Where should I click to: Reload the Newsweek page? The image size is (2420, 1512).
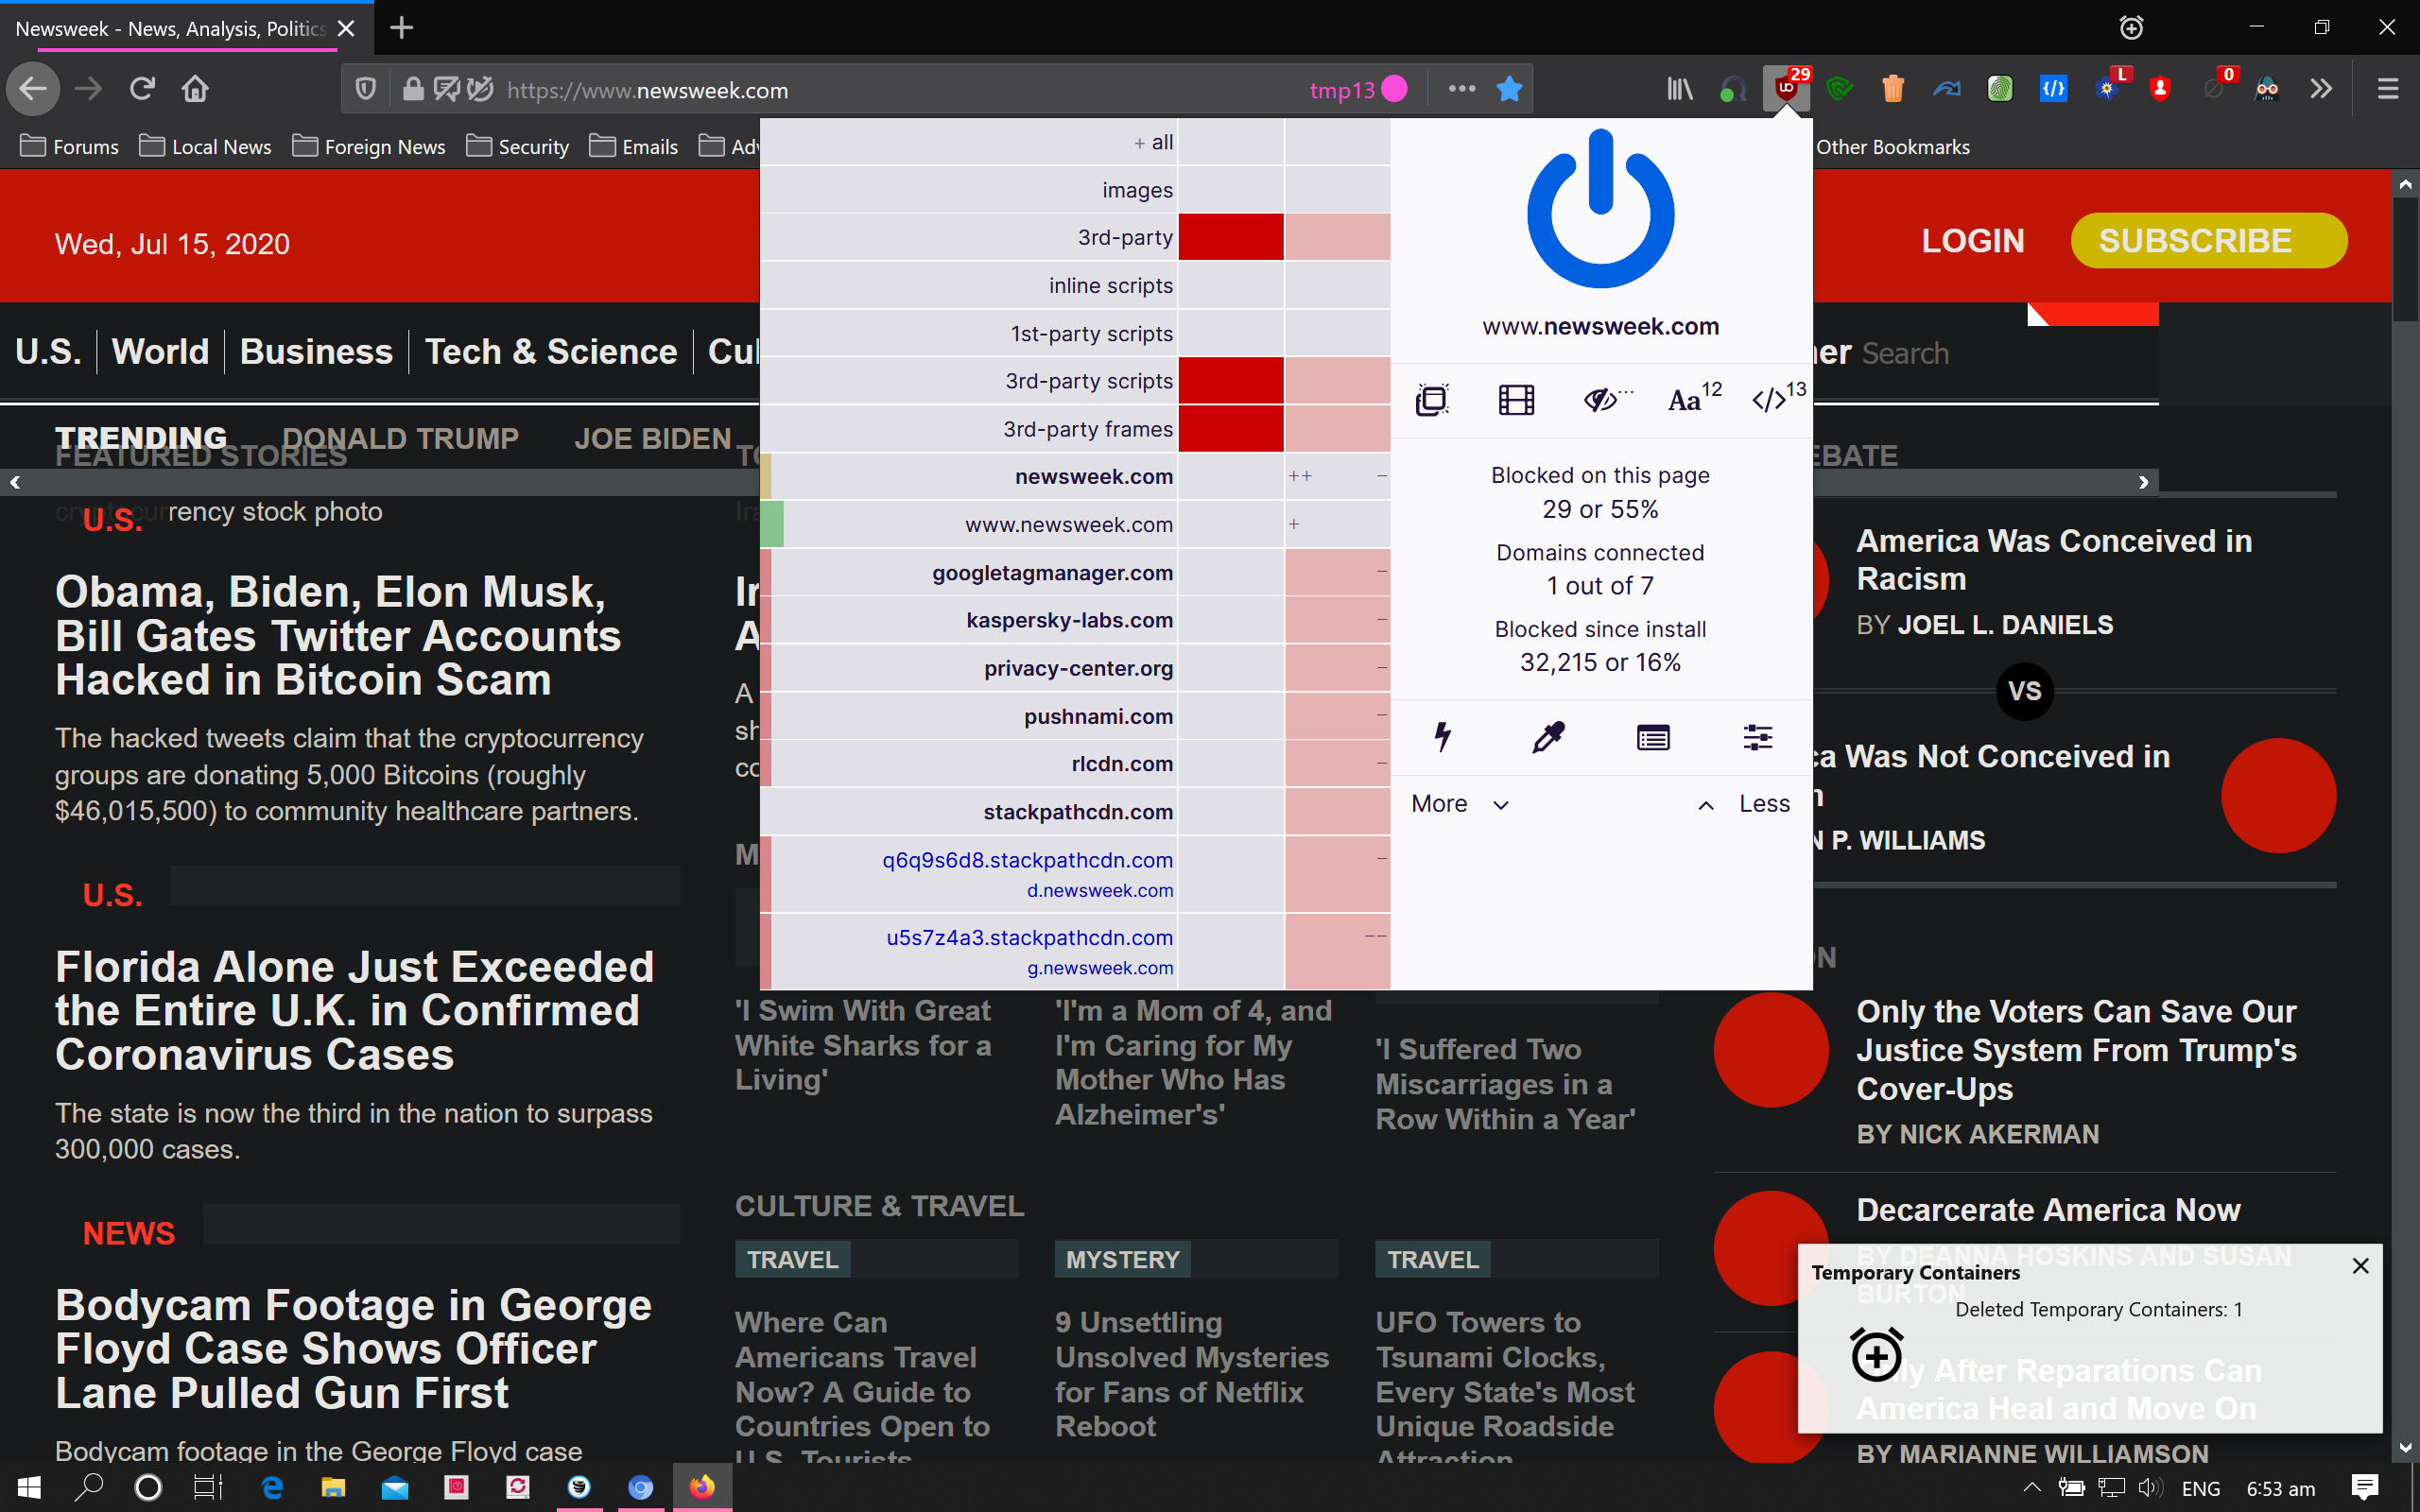point(142,89)
